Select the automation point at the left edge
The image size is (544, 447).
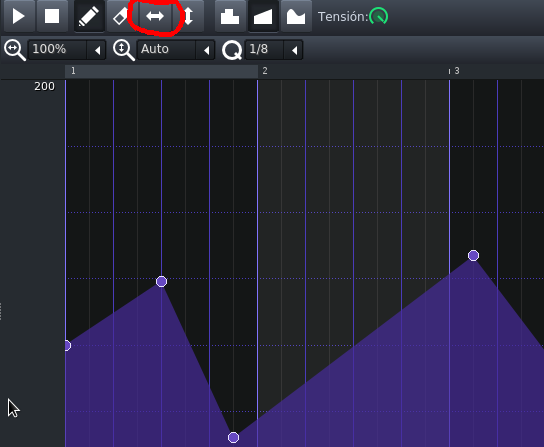pyautogui.click(x=67, y=346)
